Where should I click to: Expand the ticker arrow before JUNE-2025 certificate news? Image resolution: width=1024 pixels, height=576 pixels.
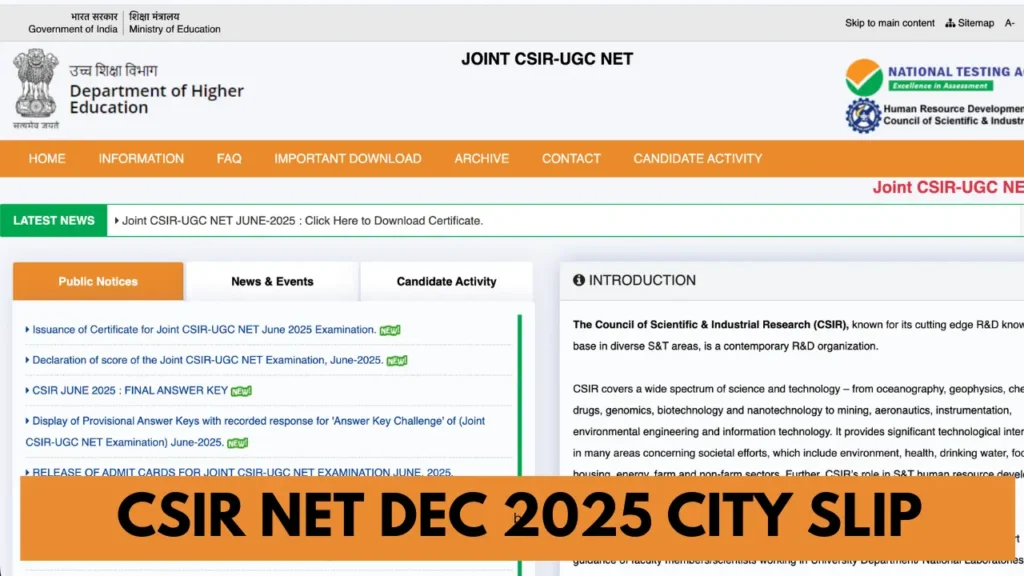coord(118,220)
